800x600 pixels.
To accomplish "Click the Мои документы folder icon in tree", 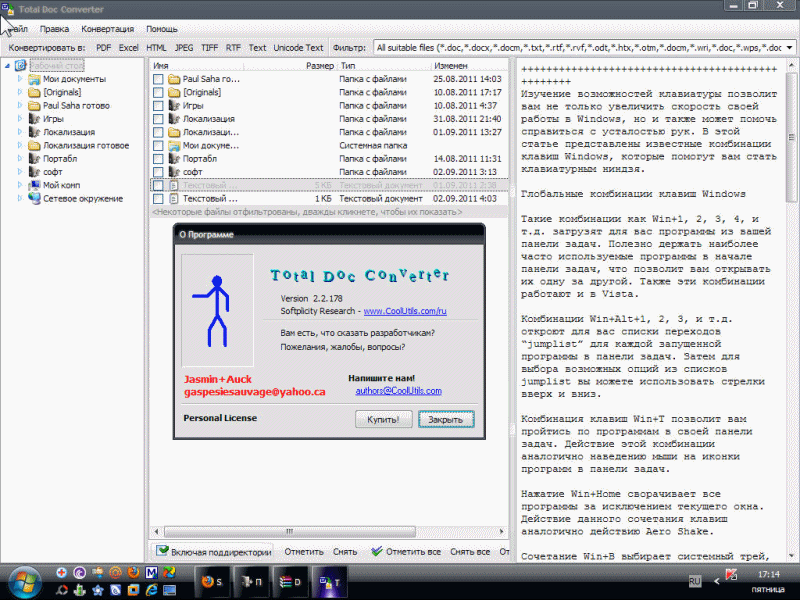I will pyautogui.click(x=34, y=79).
